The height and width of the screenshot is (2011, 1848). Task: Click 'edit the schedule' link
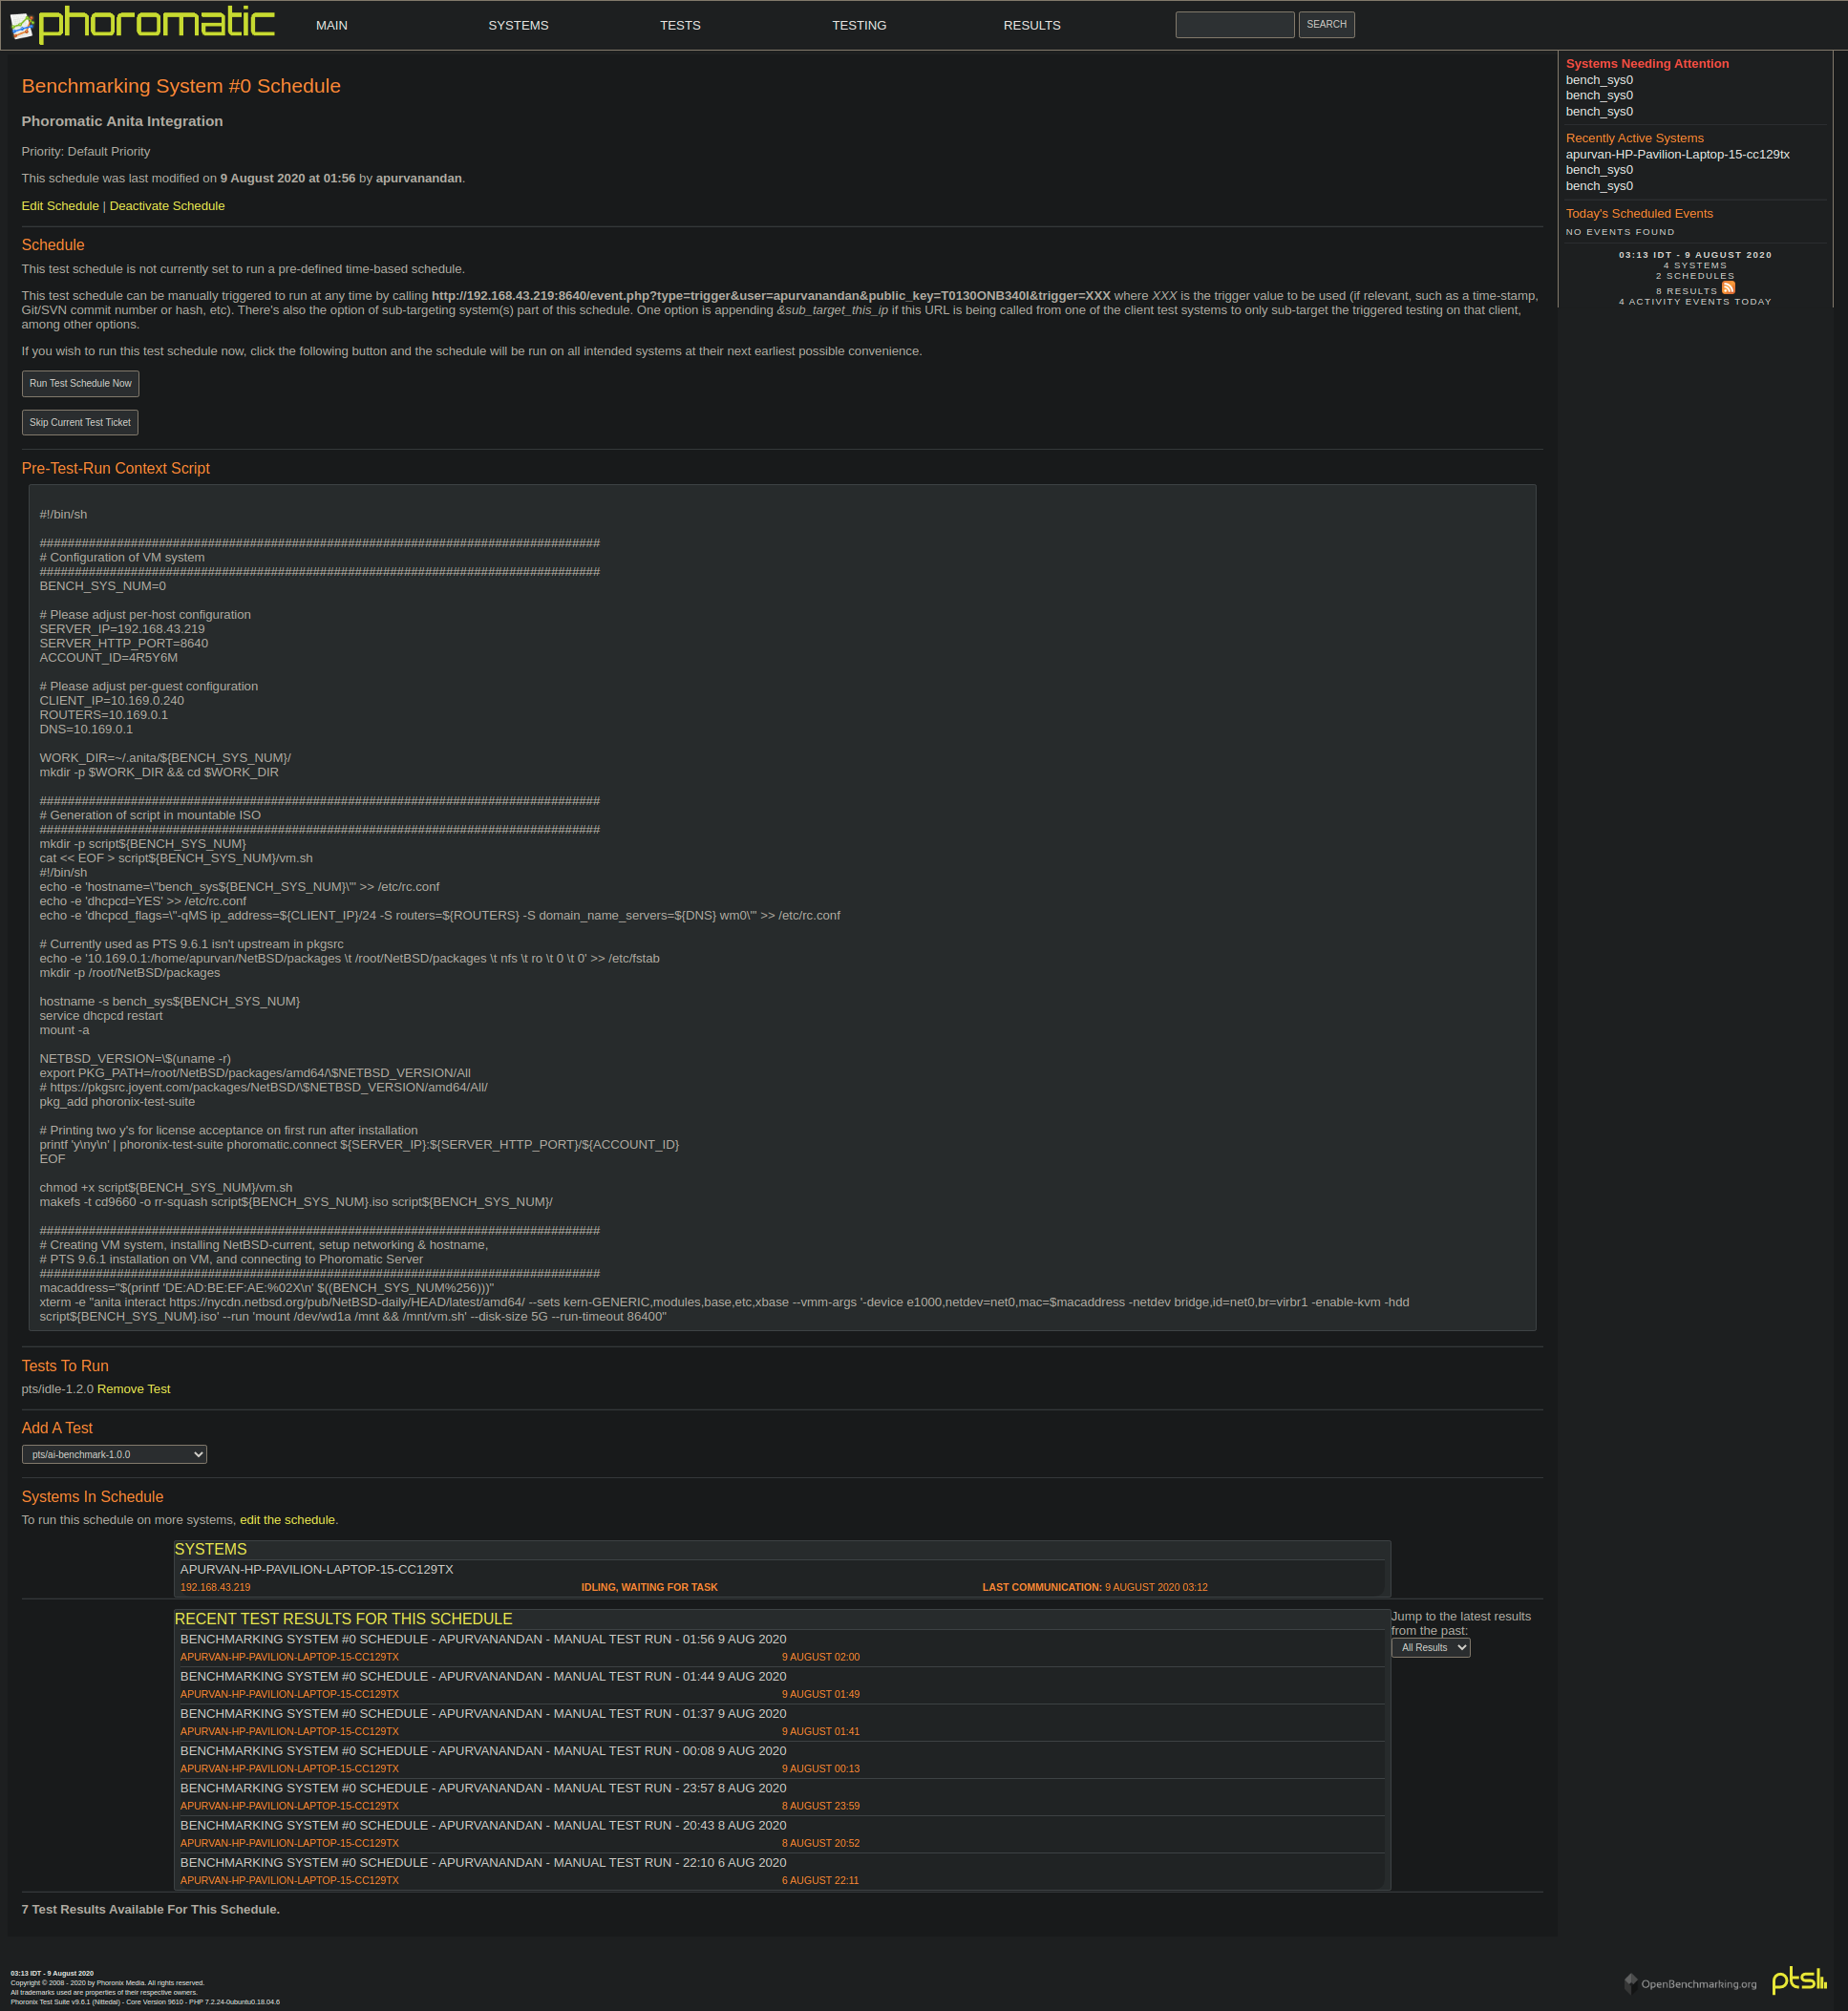pos(287,1520)
